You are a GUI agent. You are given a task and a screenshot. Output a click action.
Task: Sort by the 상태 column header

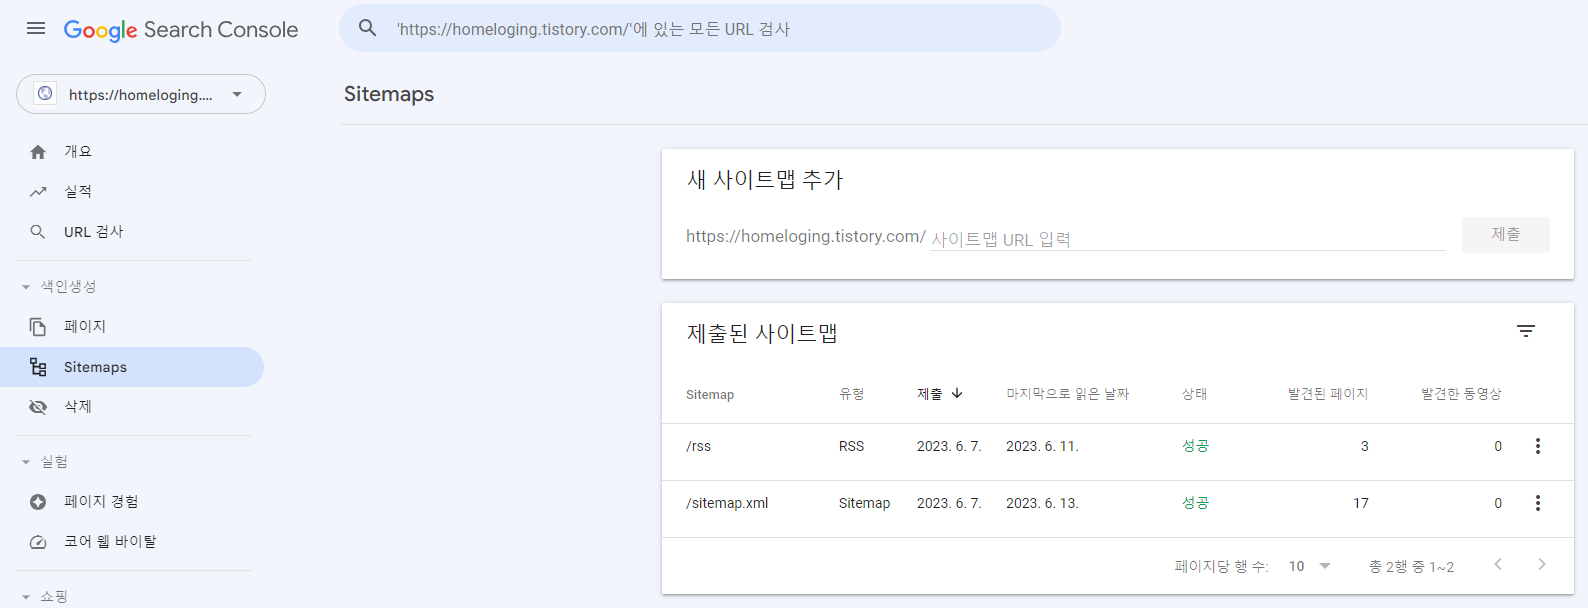click(x=1195, y=394)
